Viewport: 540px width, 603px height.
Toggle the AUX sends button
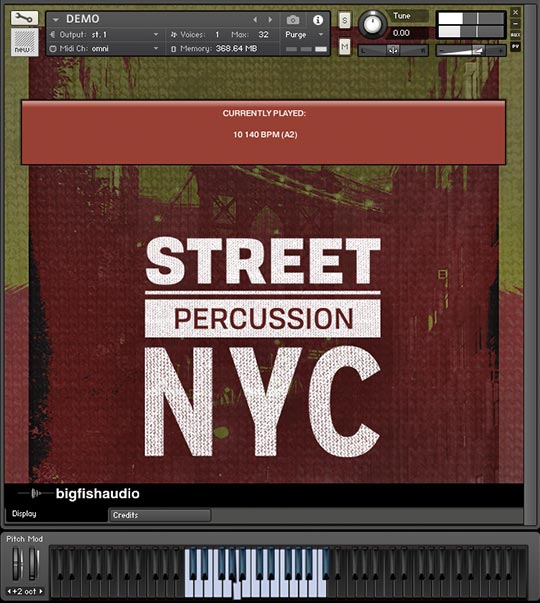click(x=515, y=35)
